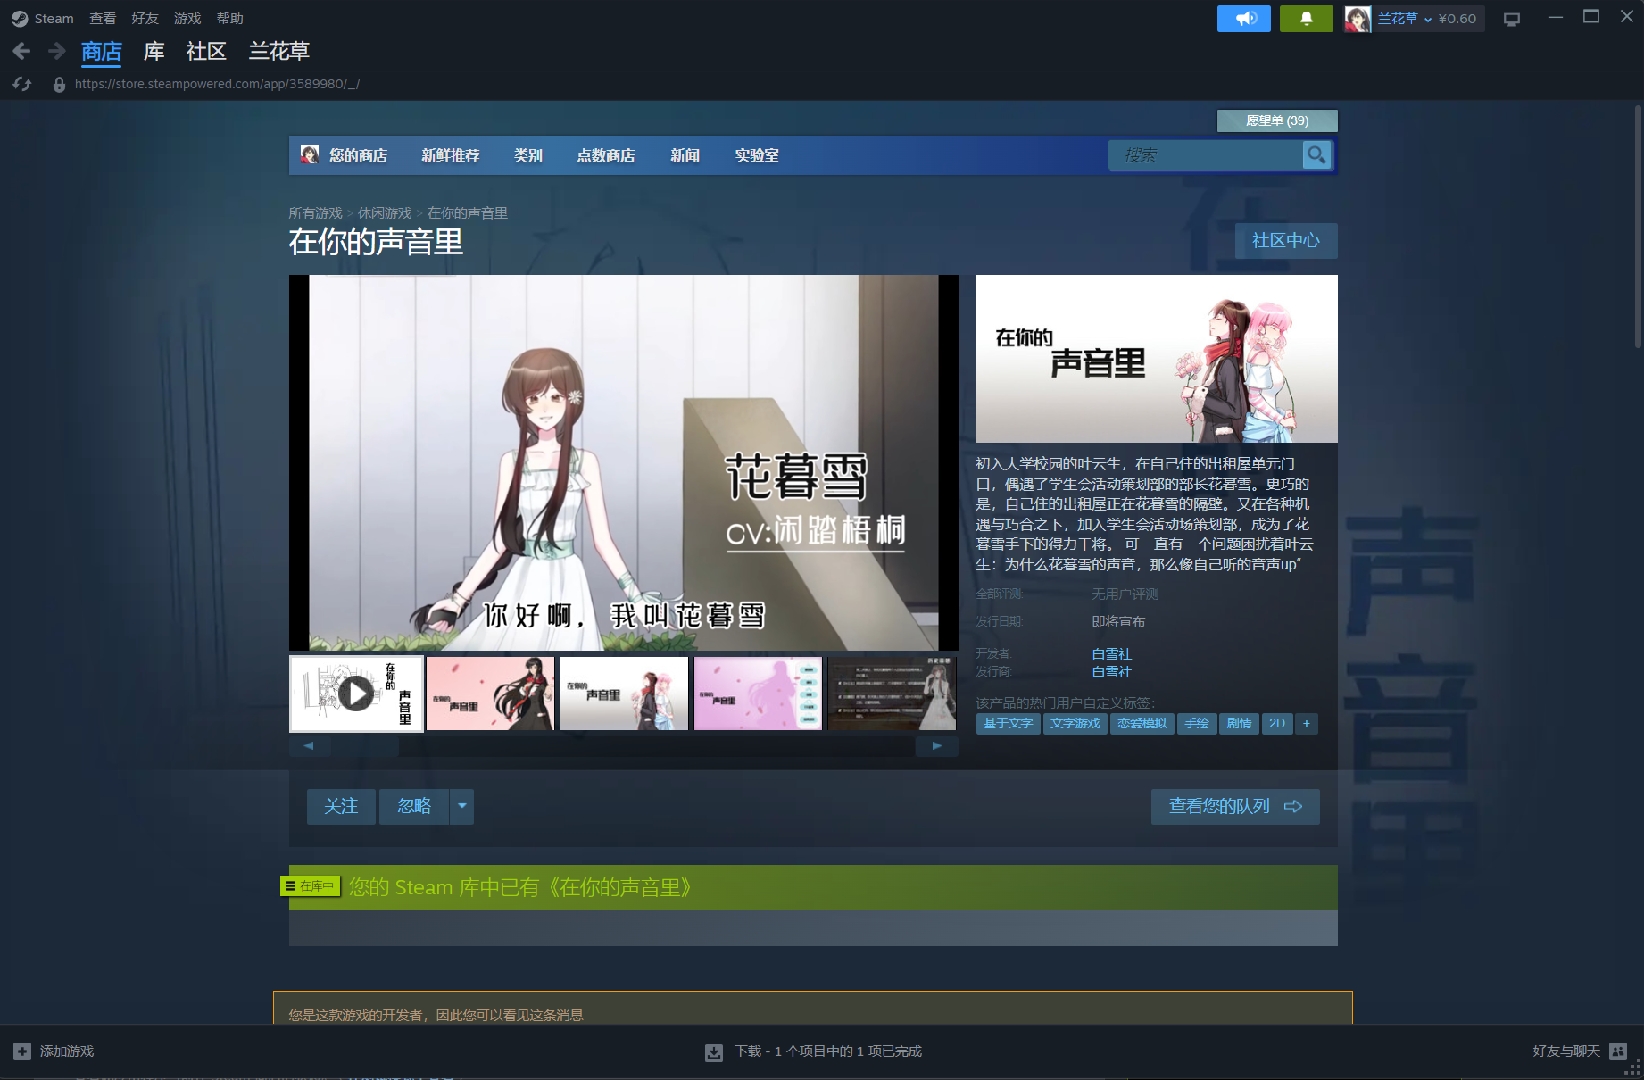Open announcements with the blue megaphone icon
This screenshot has height=1080, width=1644.
1244,18
